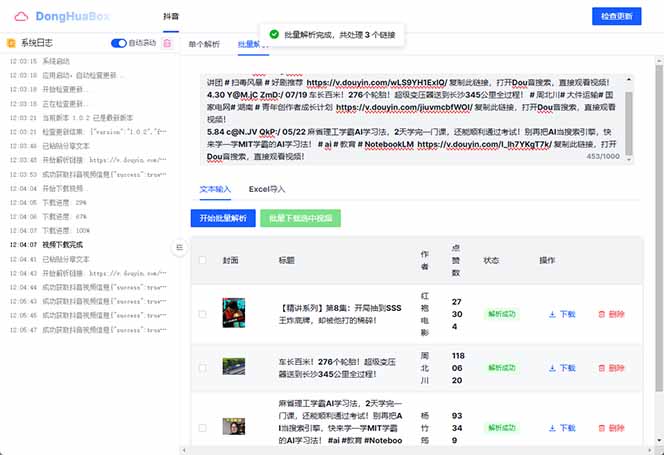Click like count 27304 in first row

pyautogui.click(x=456, y=314)
